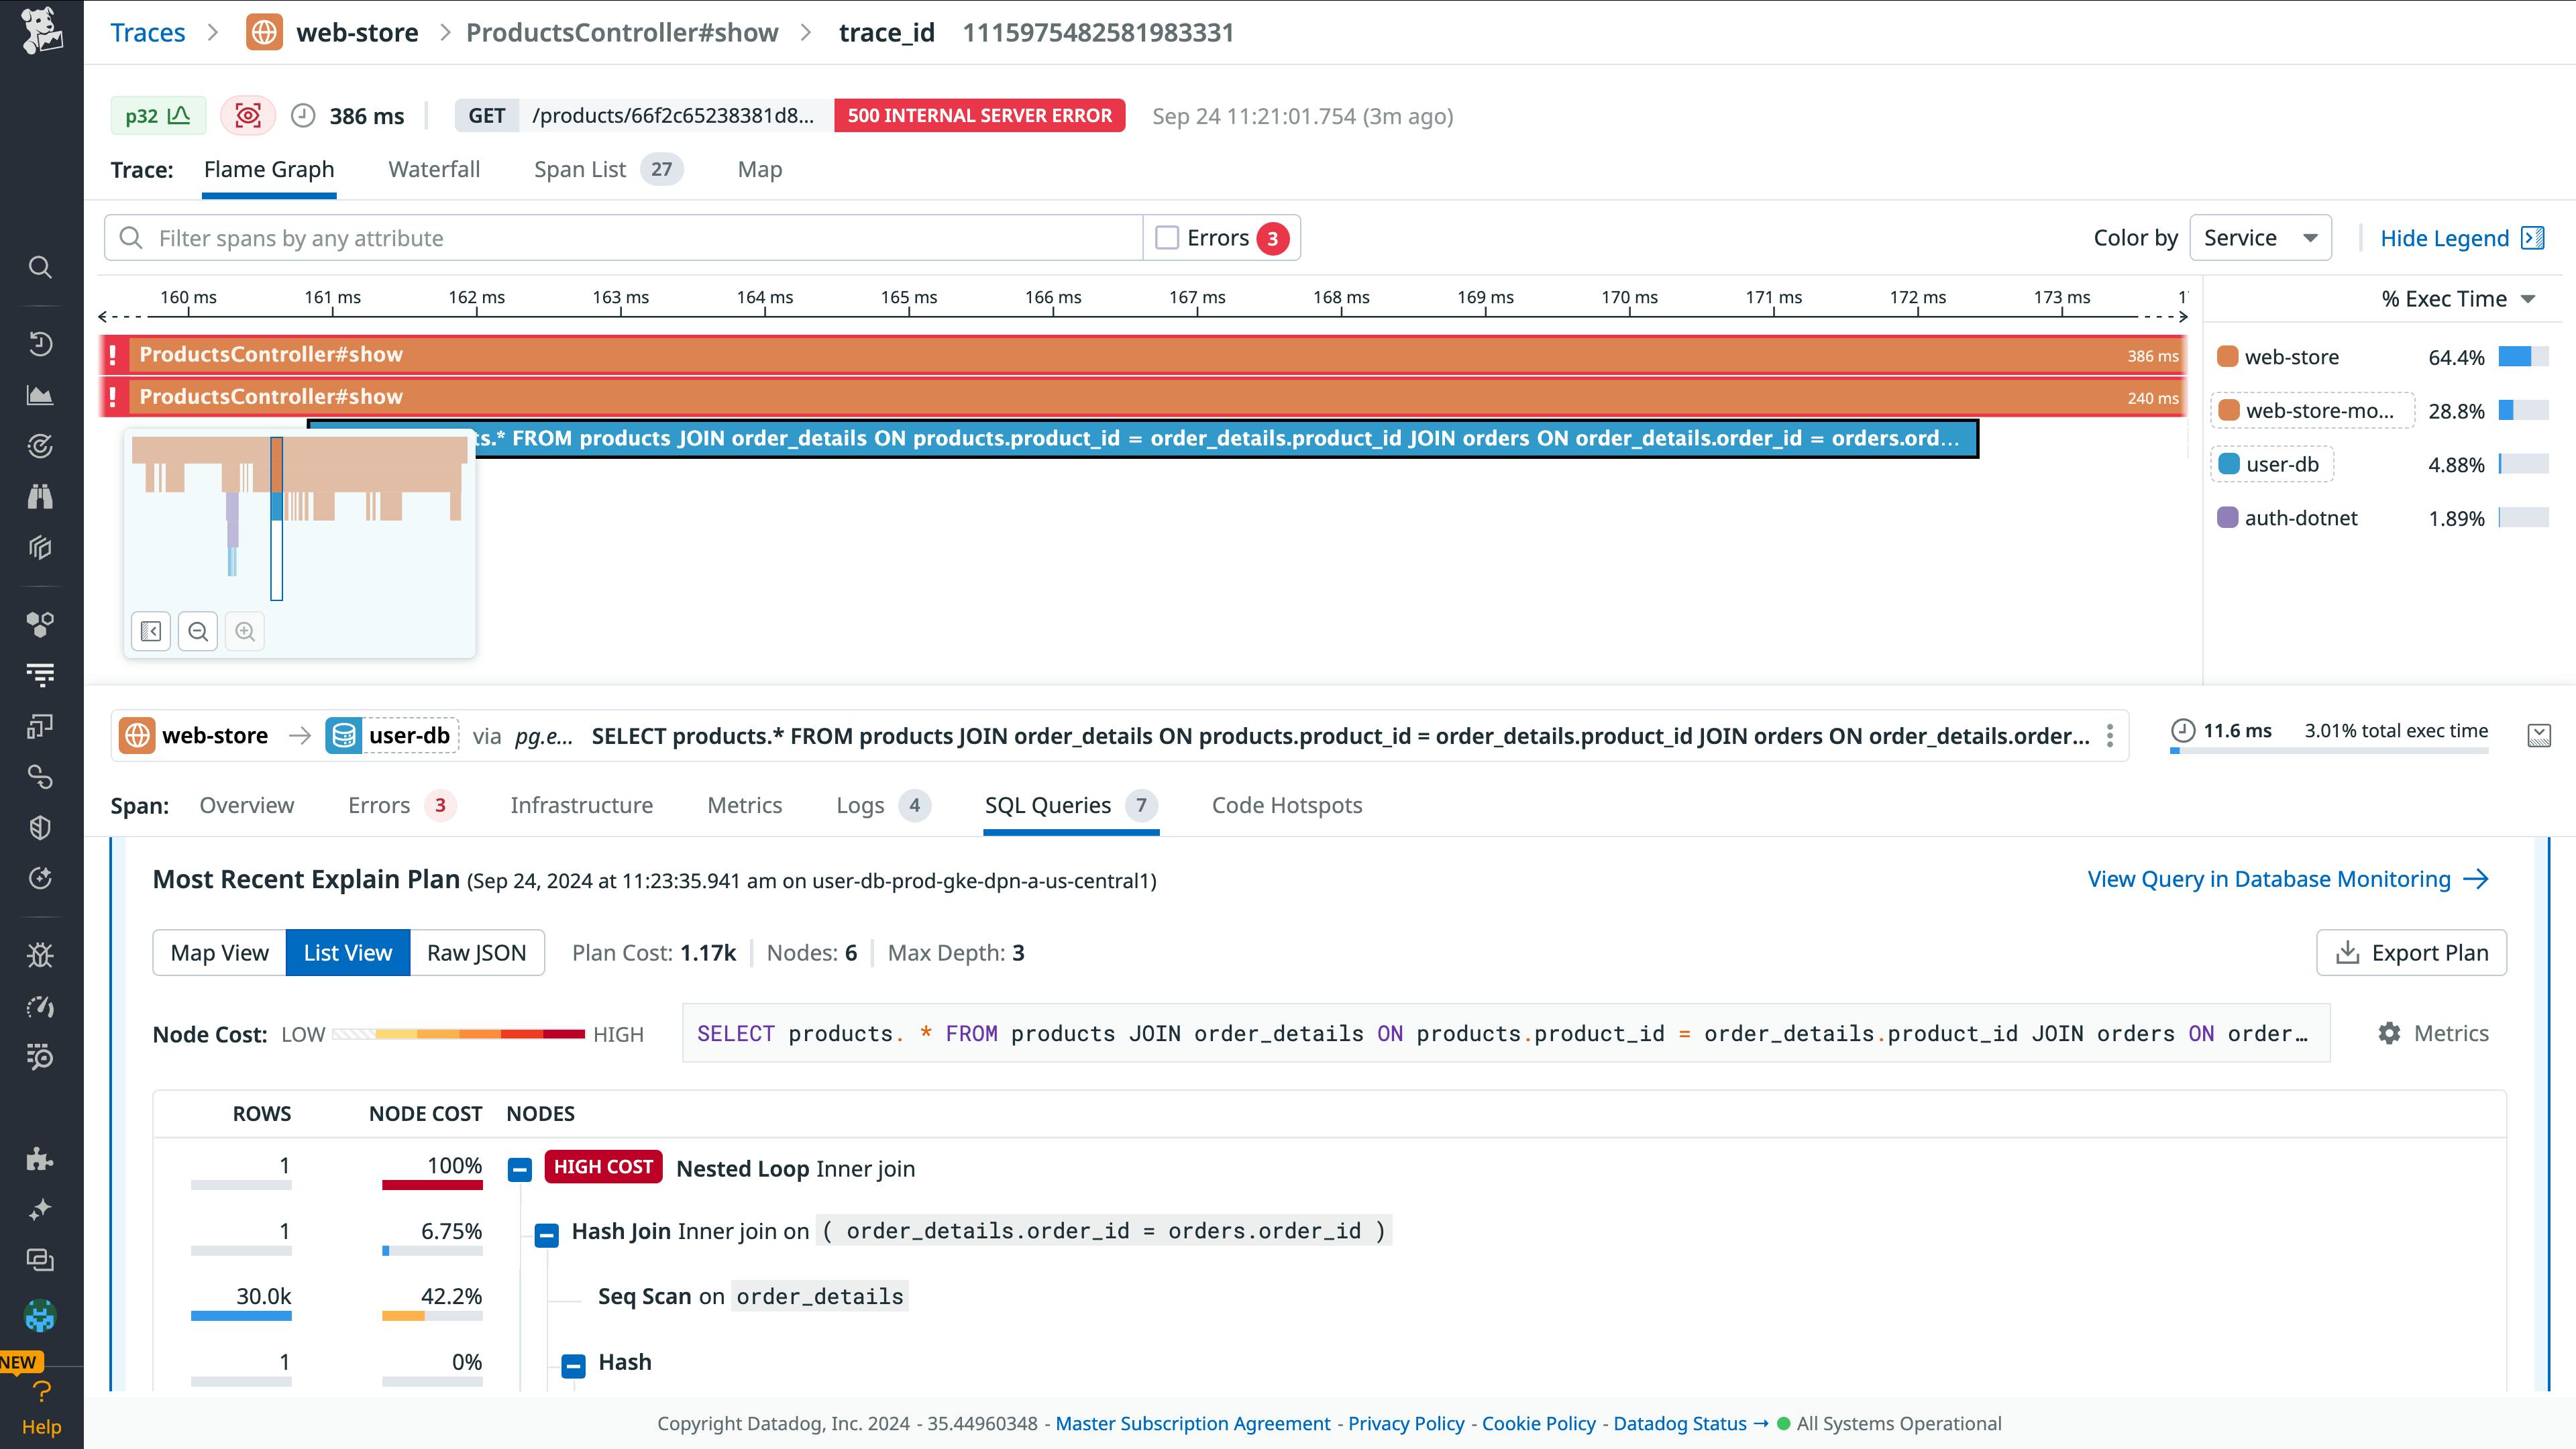Click the gear Metrics icon beside the explain query
This screenshot has height=1449, width=2576.
tap(2390, 1033)
